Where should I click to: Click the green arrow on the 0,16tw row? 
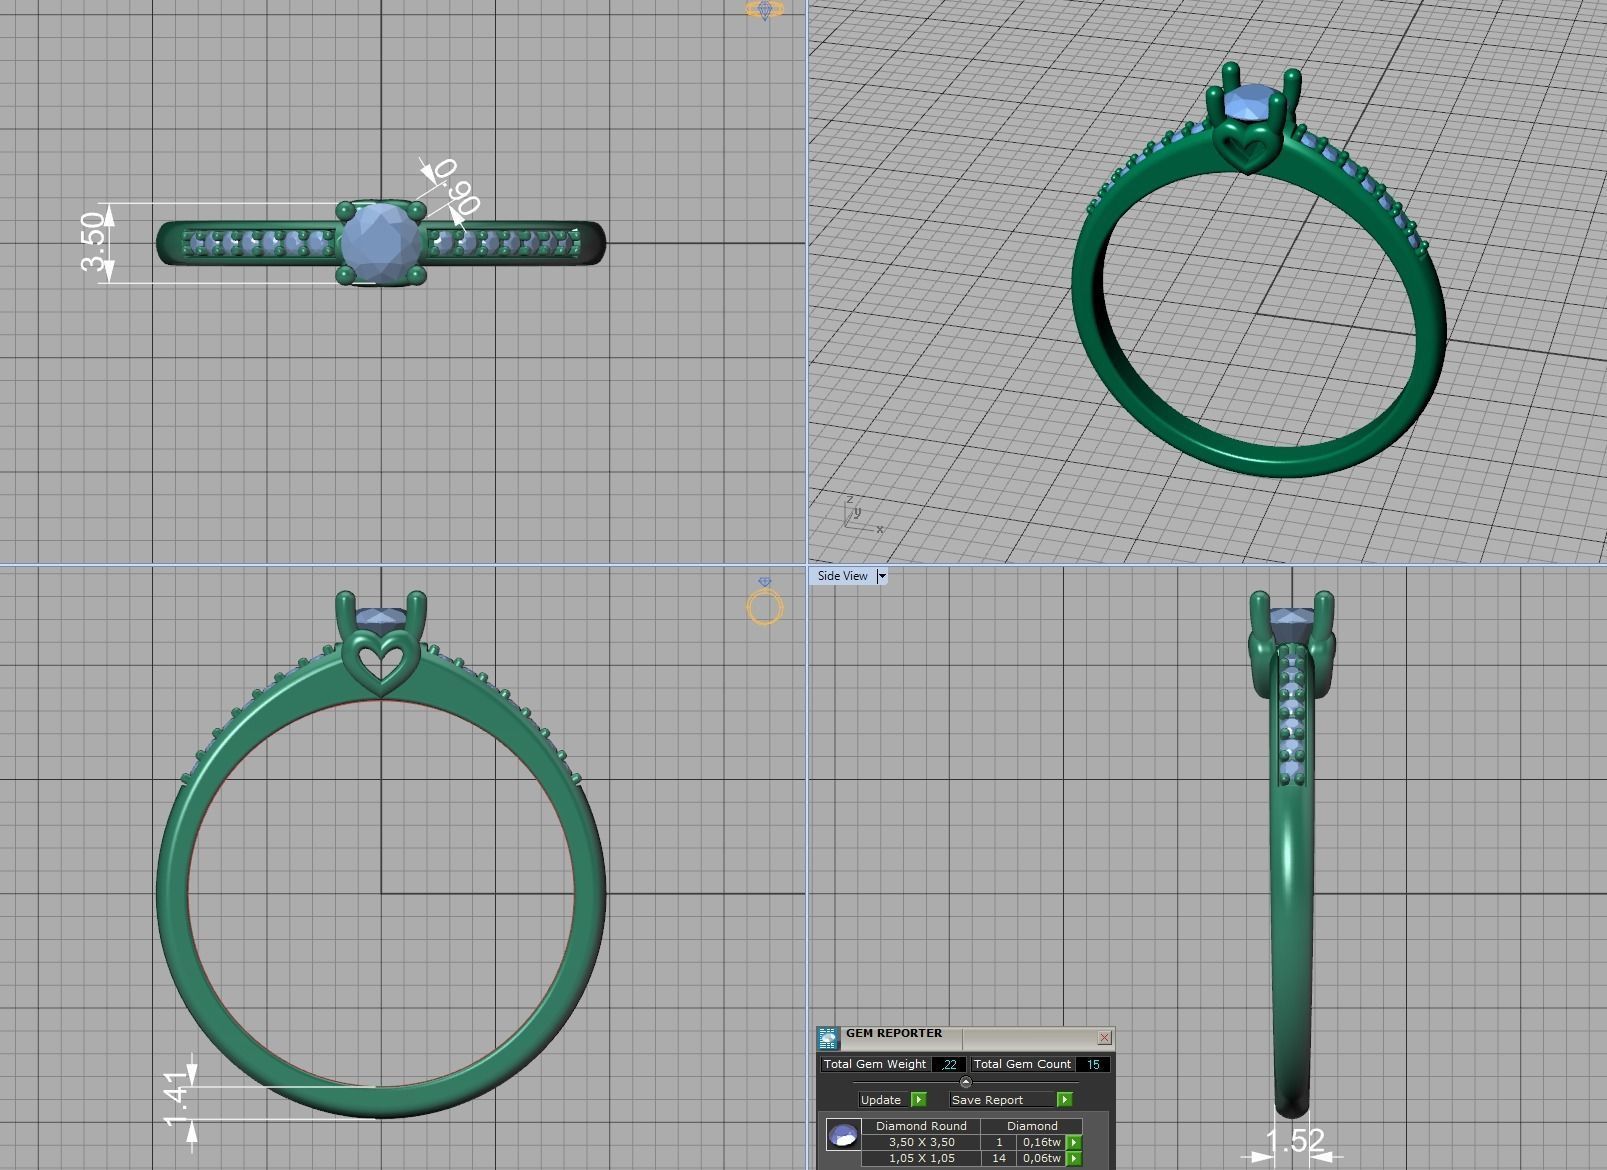coord(1074,1142)
